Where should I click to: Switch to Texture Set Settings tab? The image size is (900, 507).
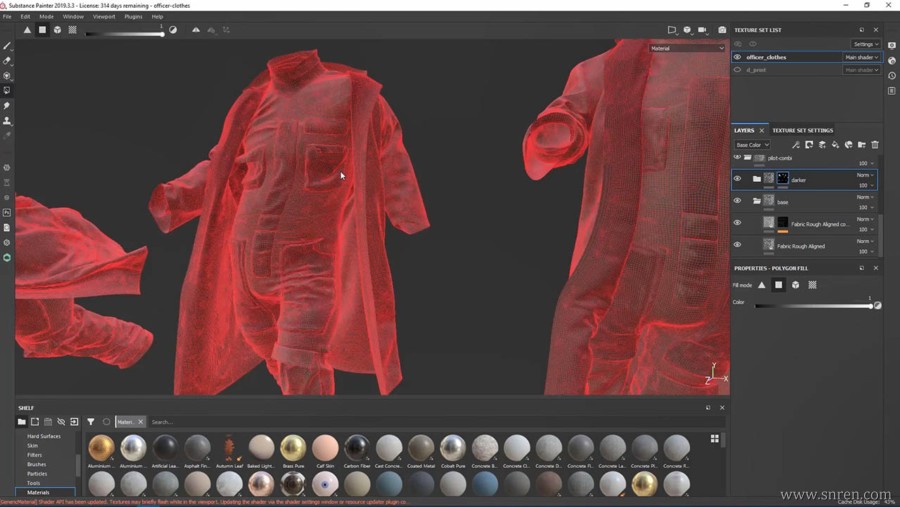tap(802, 130)
